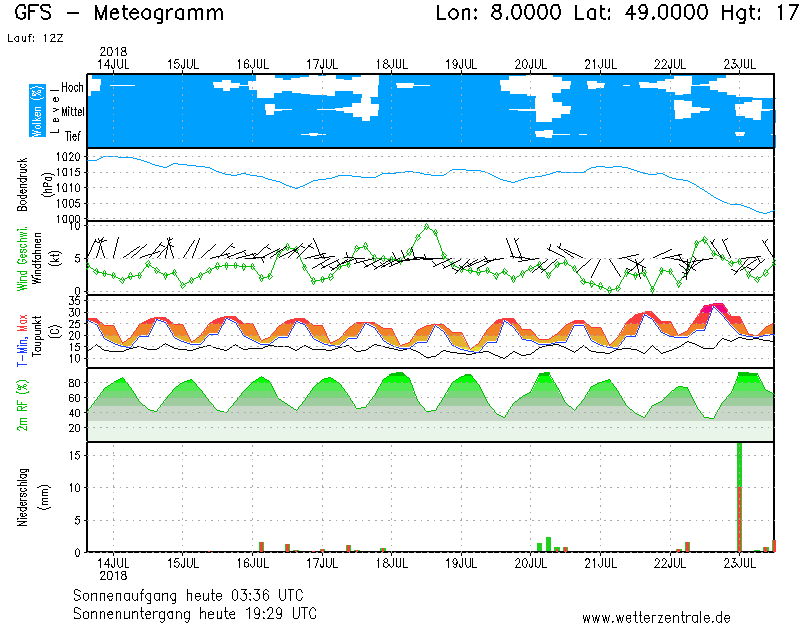800x625 pixels.
Task: Click the GFS – Meteogramm title
Action: tap(119, 14)
